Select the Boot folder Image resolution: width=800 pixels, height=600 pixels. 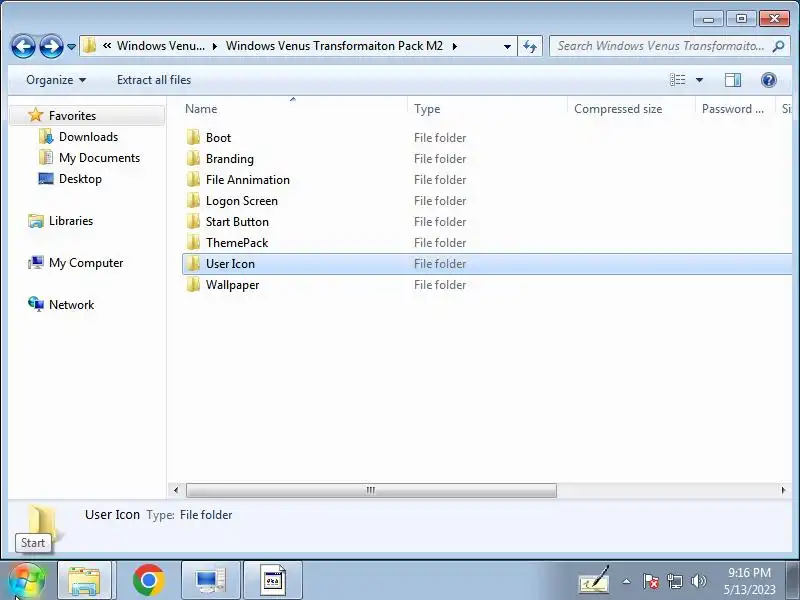218,138
